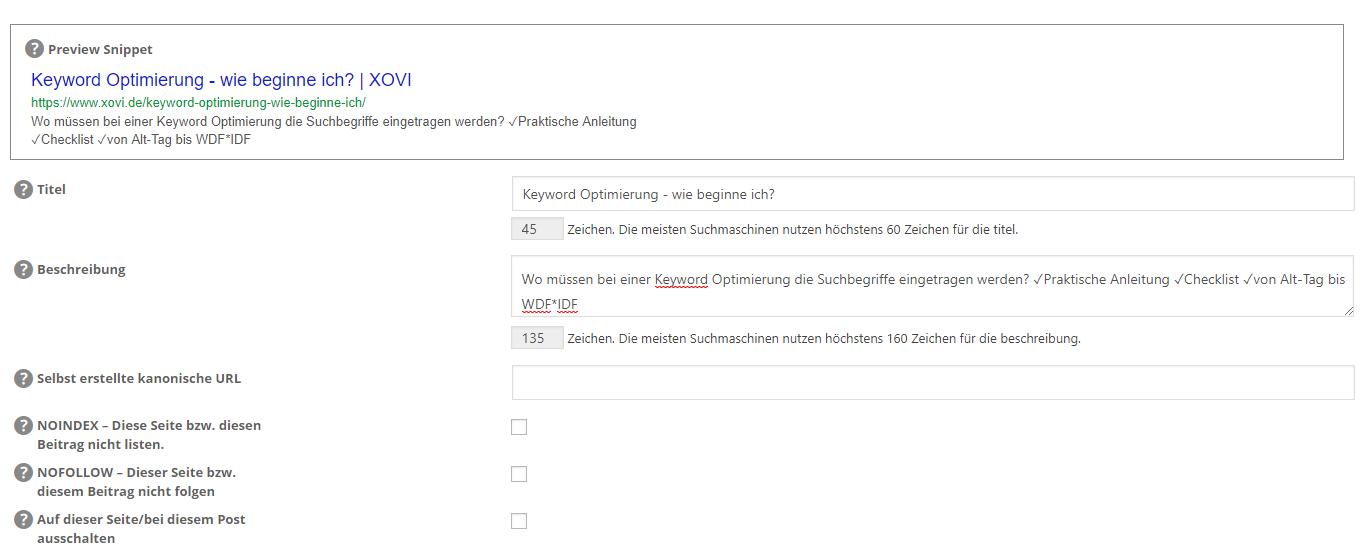Click inside the Beschreibung textarea
1365x560 pixels.
[932, 286]
